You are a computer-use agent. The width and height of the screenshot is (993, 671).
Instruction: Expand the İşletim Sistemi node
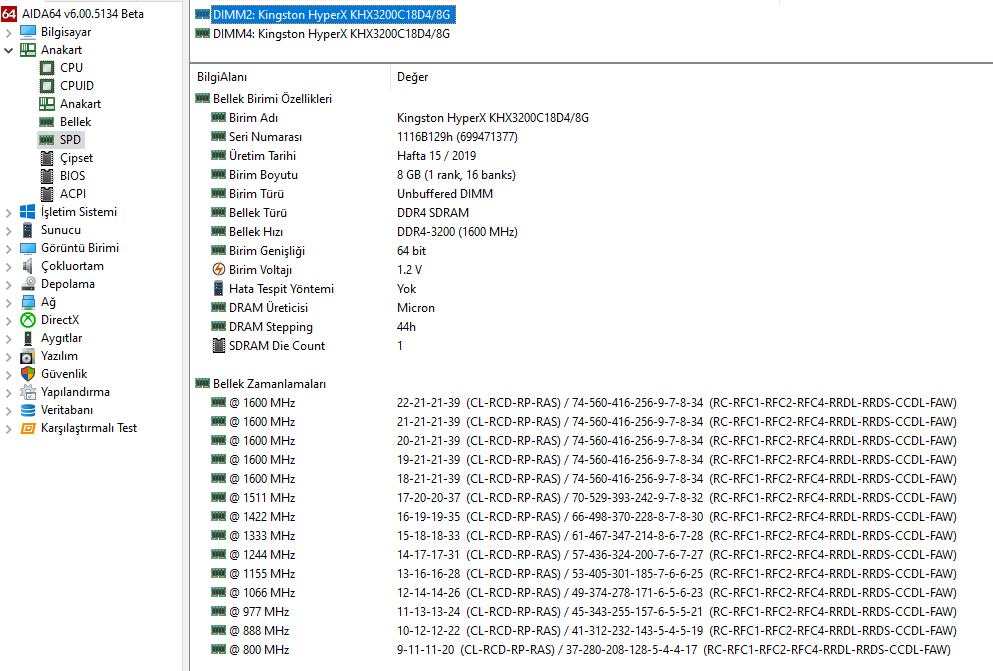click(x=9, y=213)
